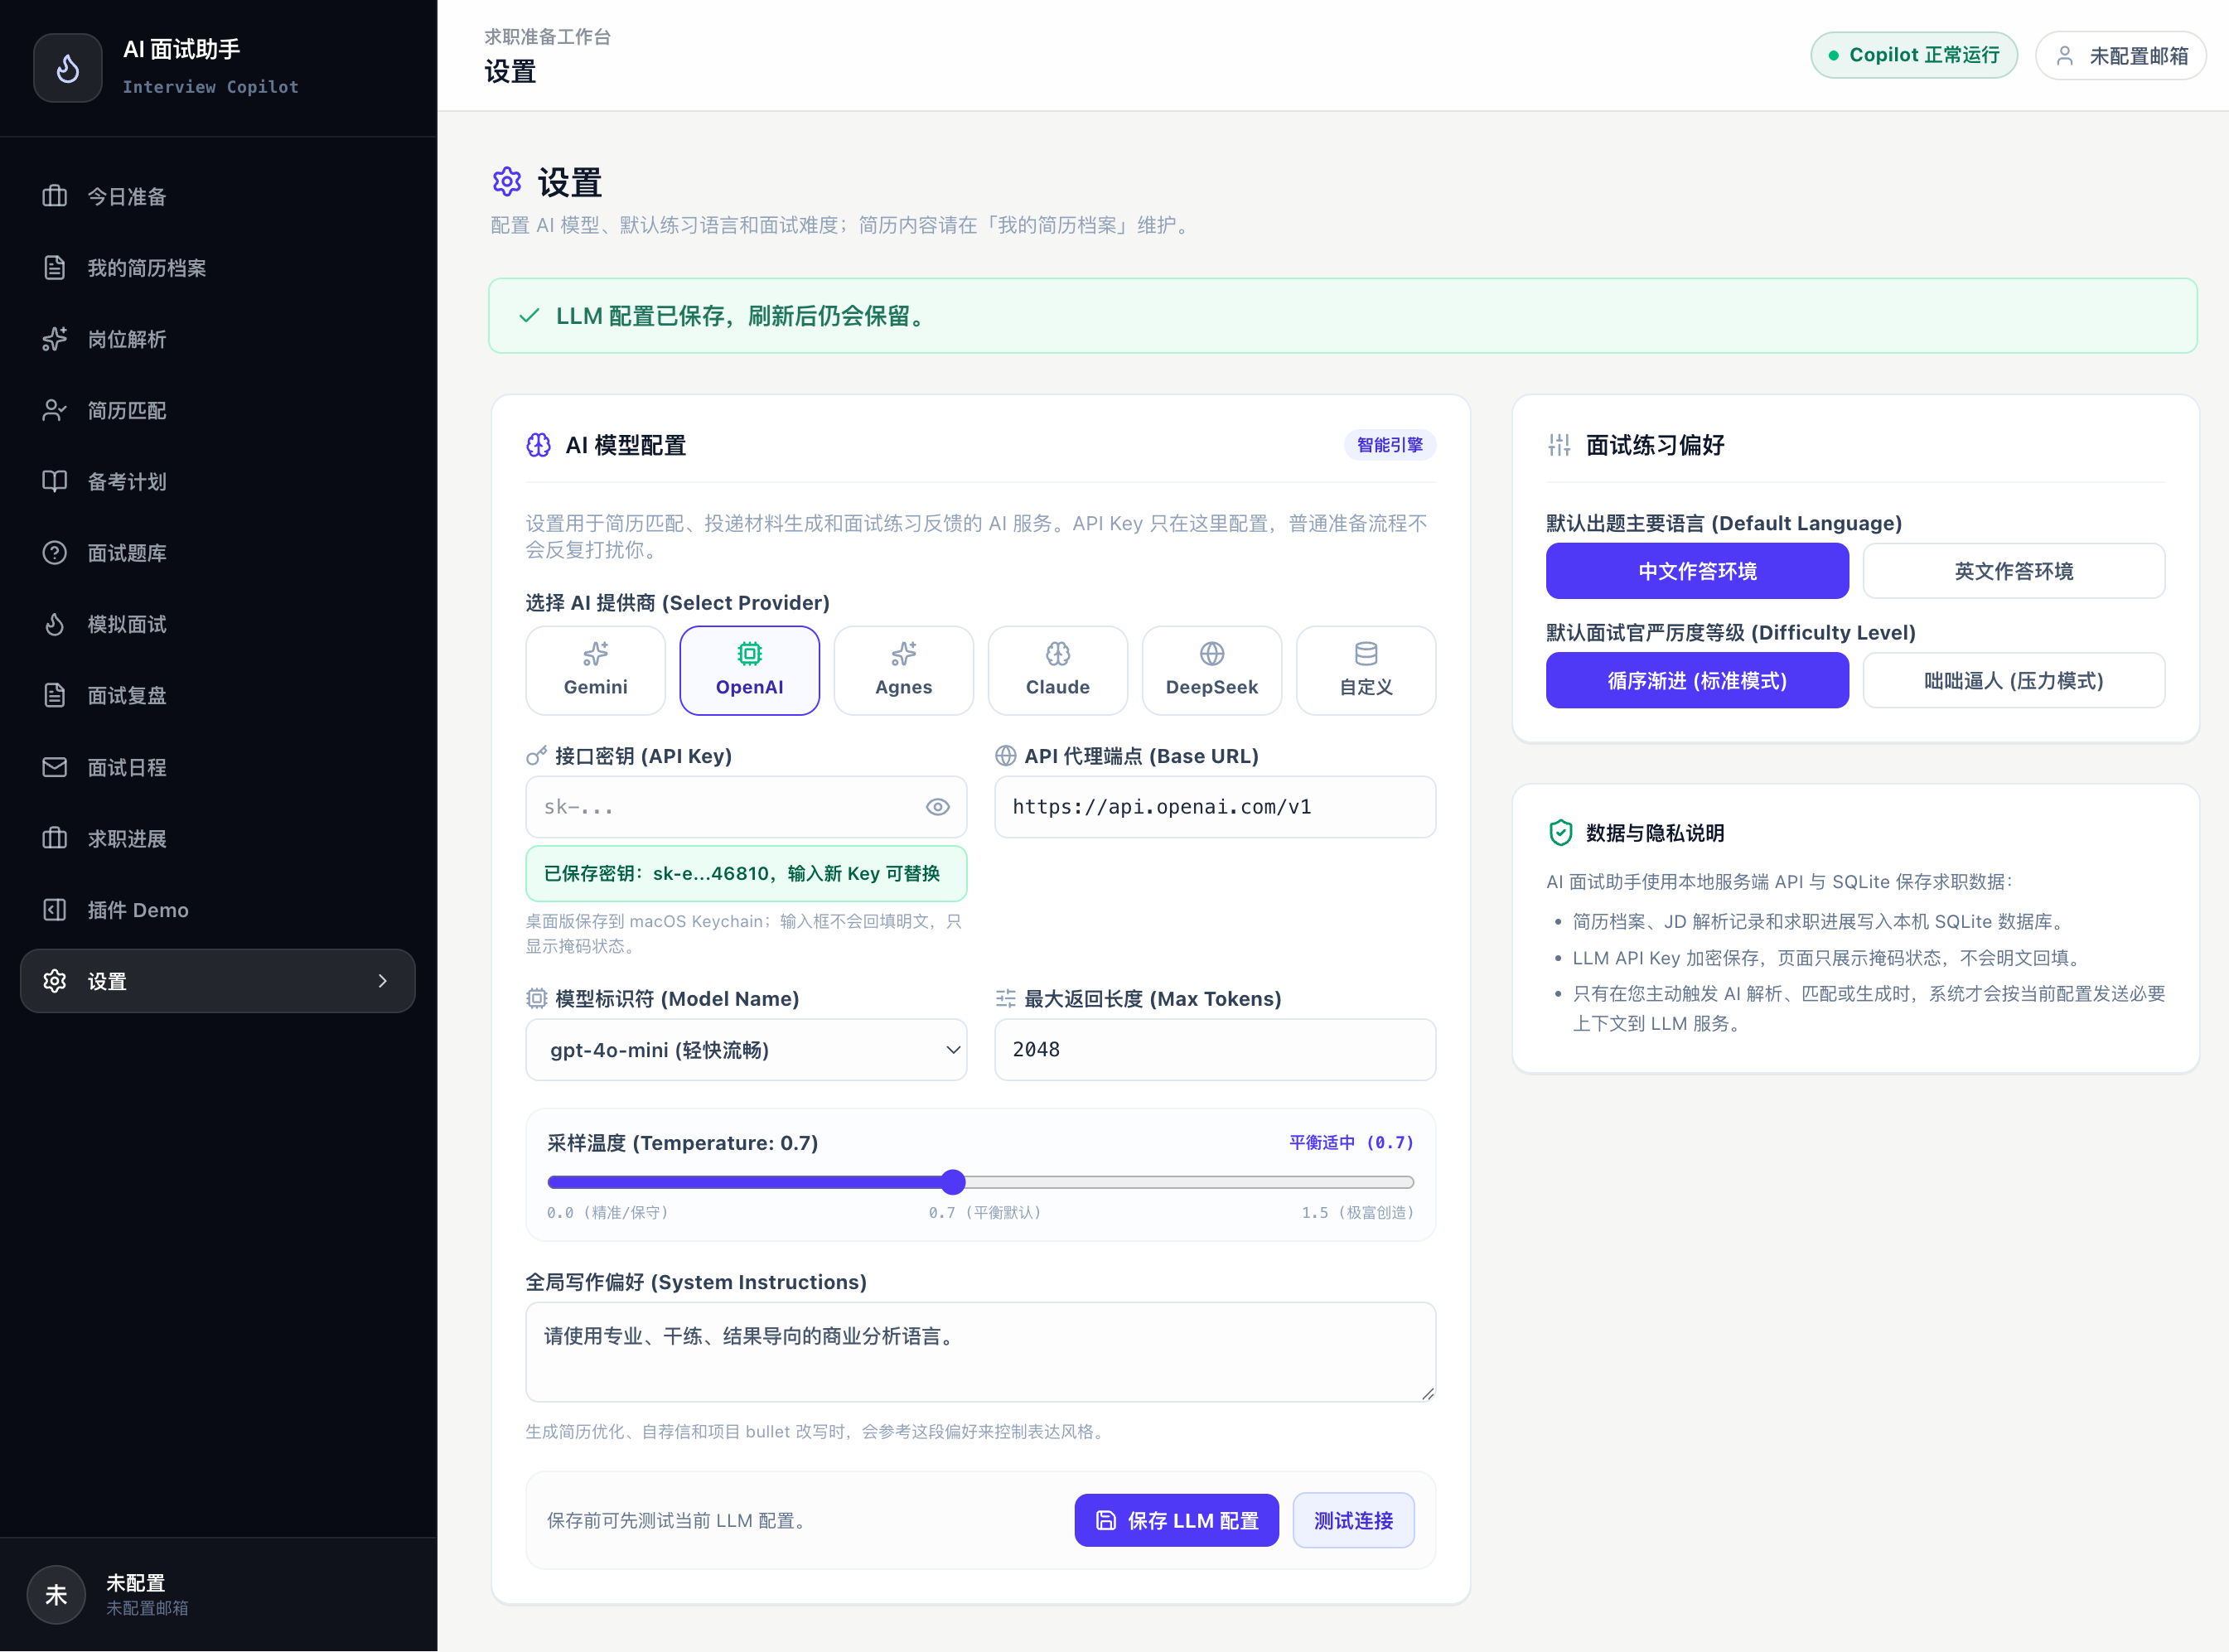This screenshot has width=2229, height=1652.
Task: Click the briefcase icon beside 今日准备
Action: click(55, 196)
